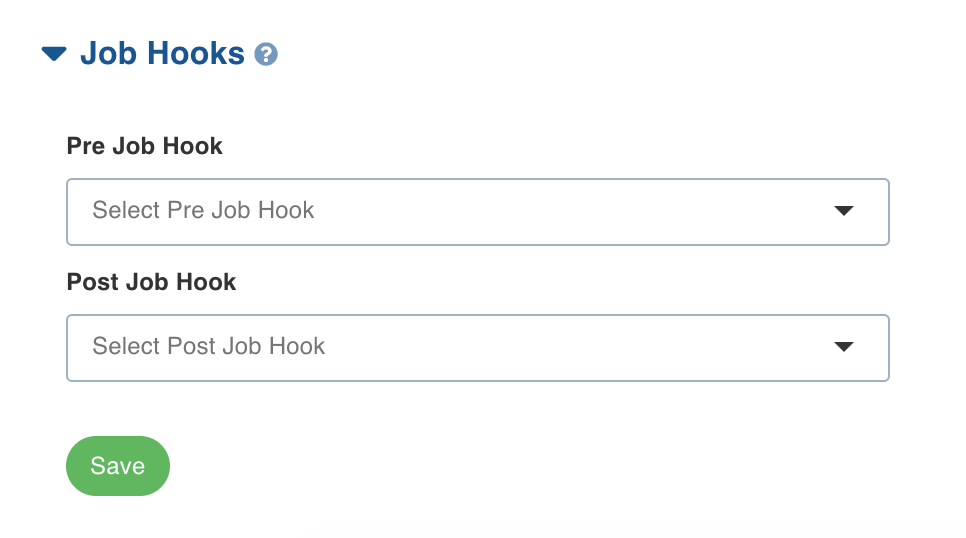Focus the Pre Job Hook select box
The image size is (966, 538).
click(477, 212)
